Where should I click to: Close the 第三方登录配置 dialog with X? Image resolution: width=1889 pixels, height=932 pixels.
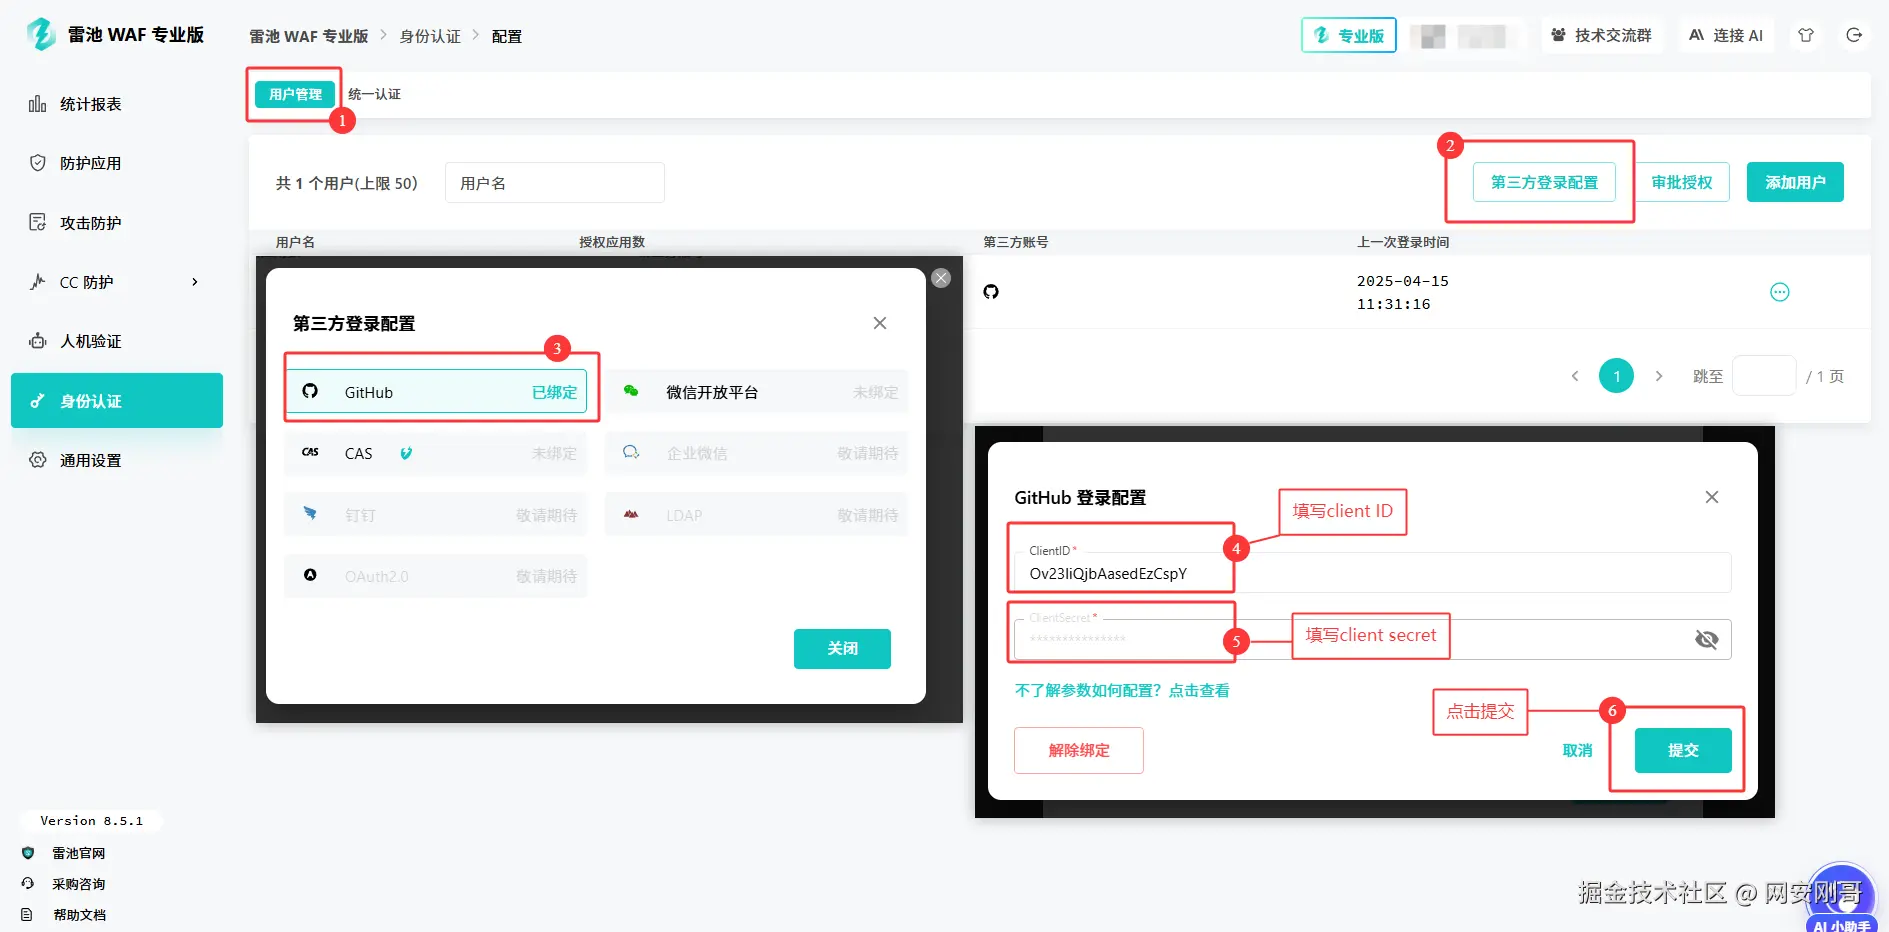[x=880, y=323]
